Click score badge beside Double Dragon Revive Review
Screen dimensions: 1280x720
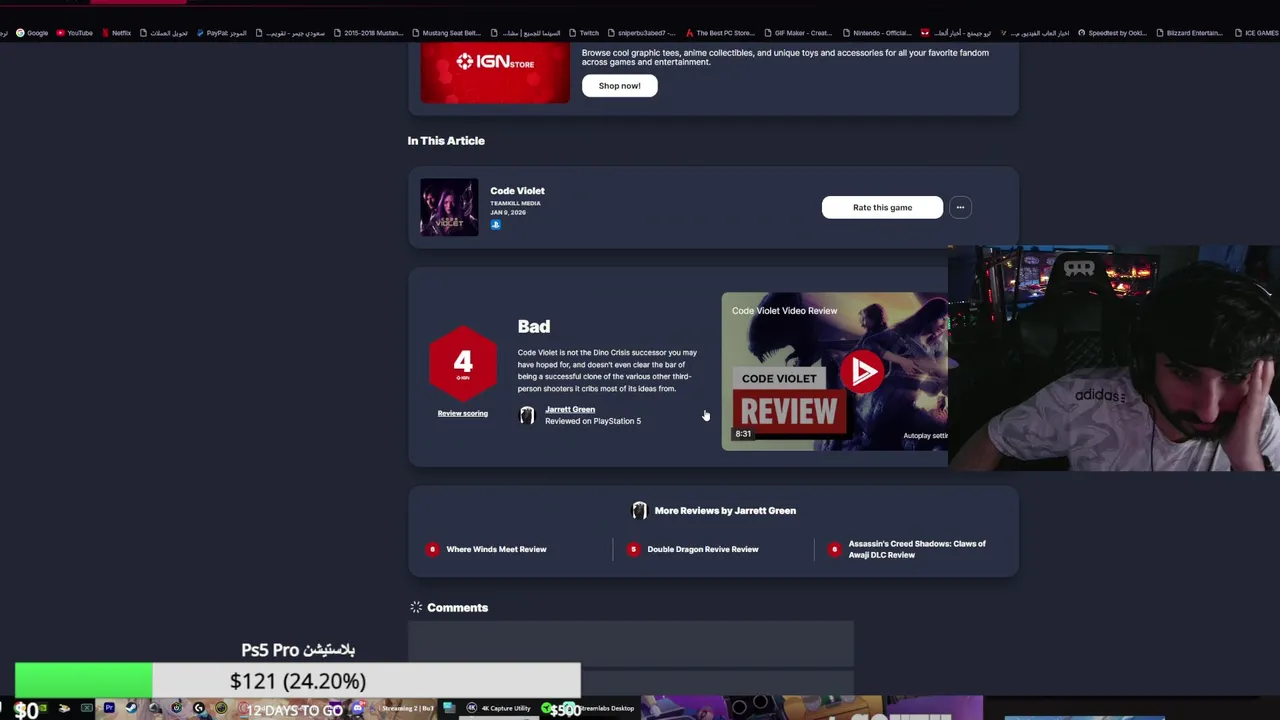tap(633, 549)
